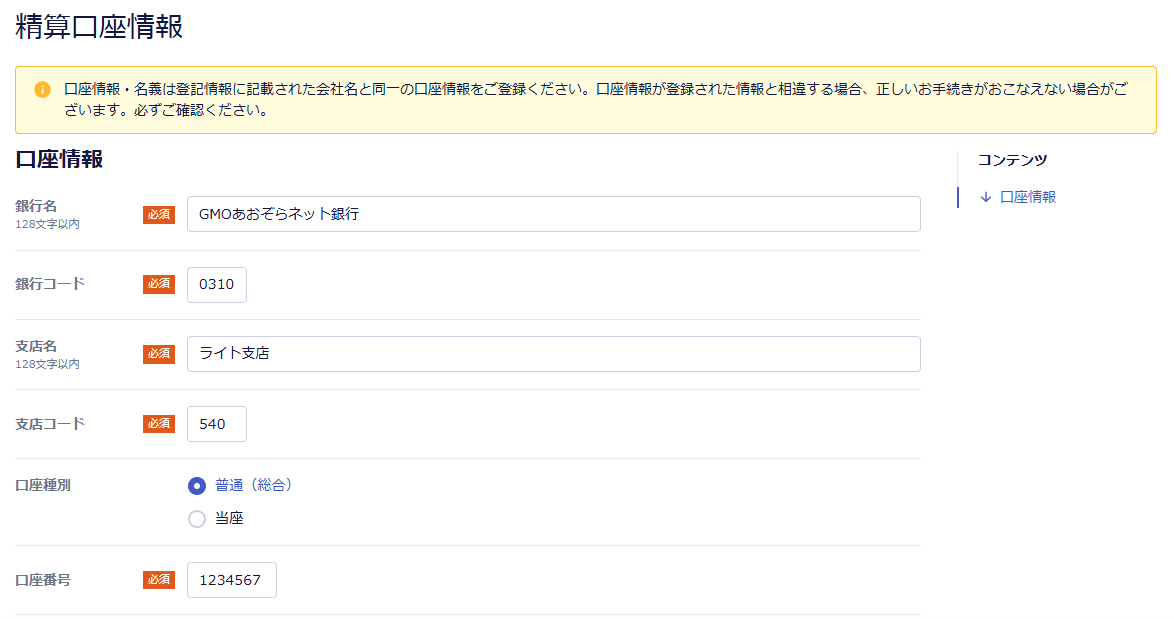Click the 口座種別 label
This screenshot has width=1174, height=619.
pyautogui.click(x=43, y=485)
